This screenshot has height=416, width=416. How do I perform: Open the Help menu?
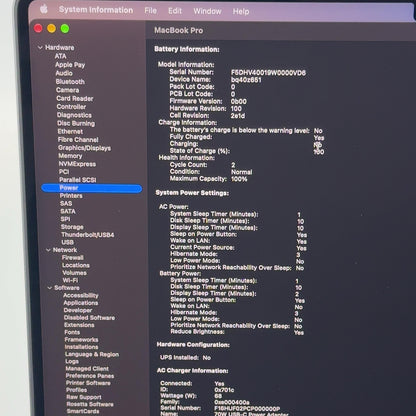[241, 12]
